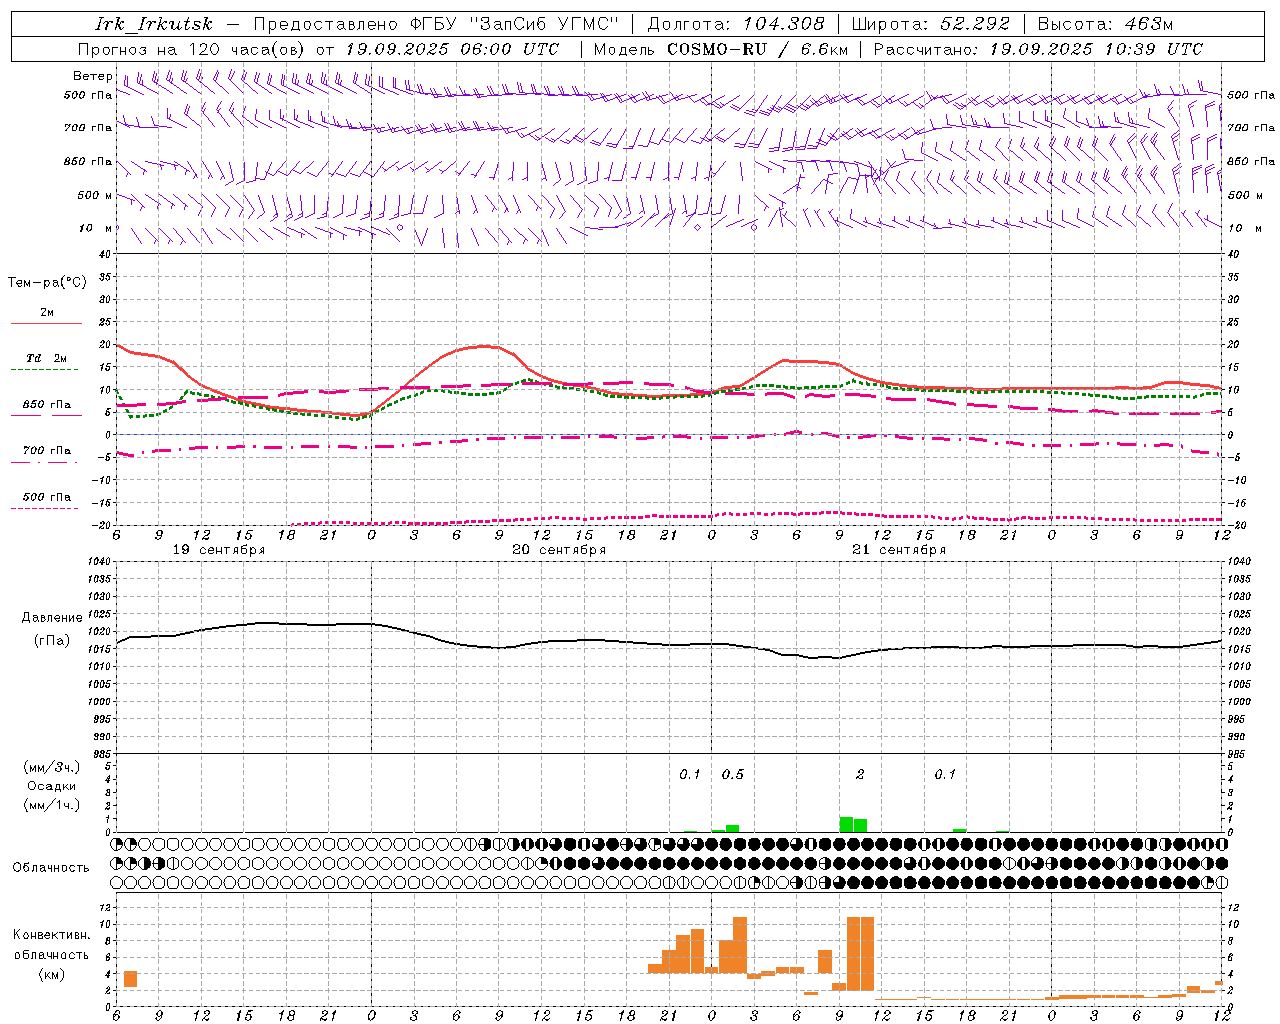Click the "2" precipitation amount value
Viewport: 1280px width, 1024px height.
(860, 774)
